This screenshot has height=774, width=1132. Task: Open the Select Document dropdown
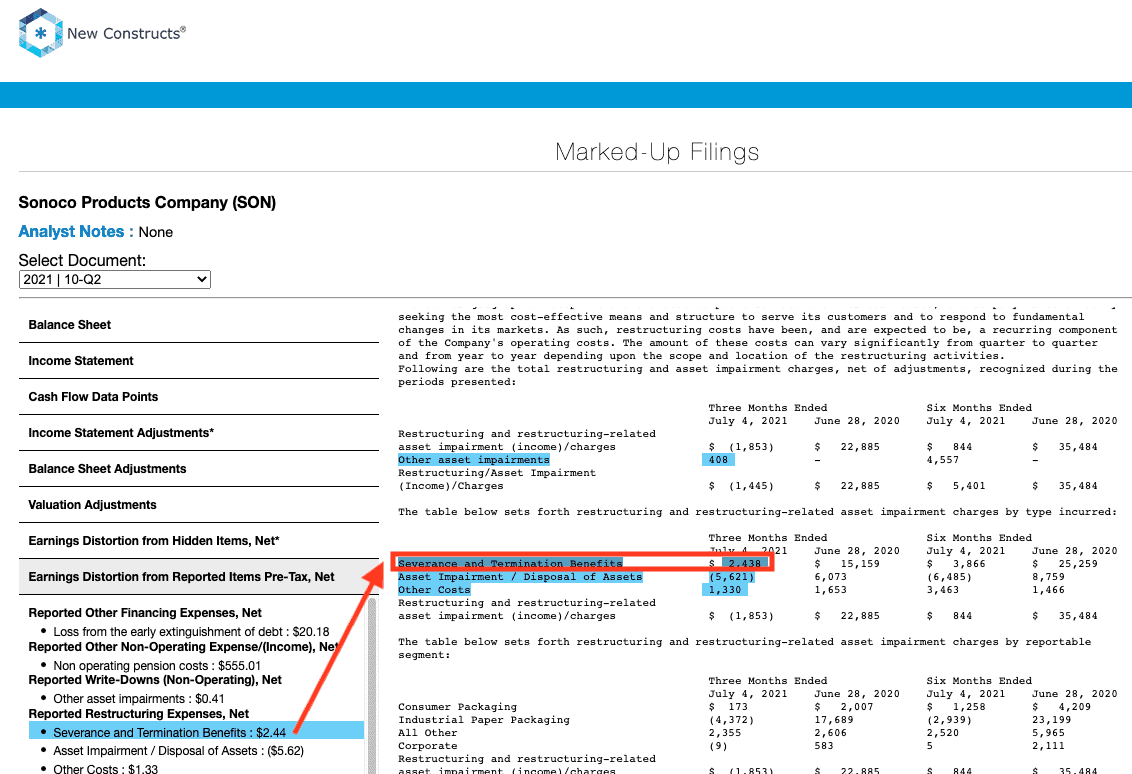(x=115, y=279)
